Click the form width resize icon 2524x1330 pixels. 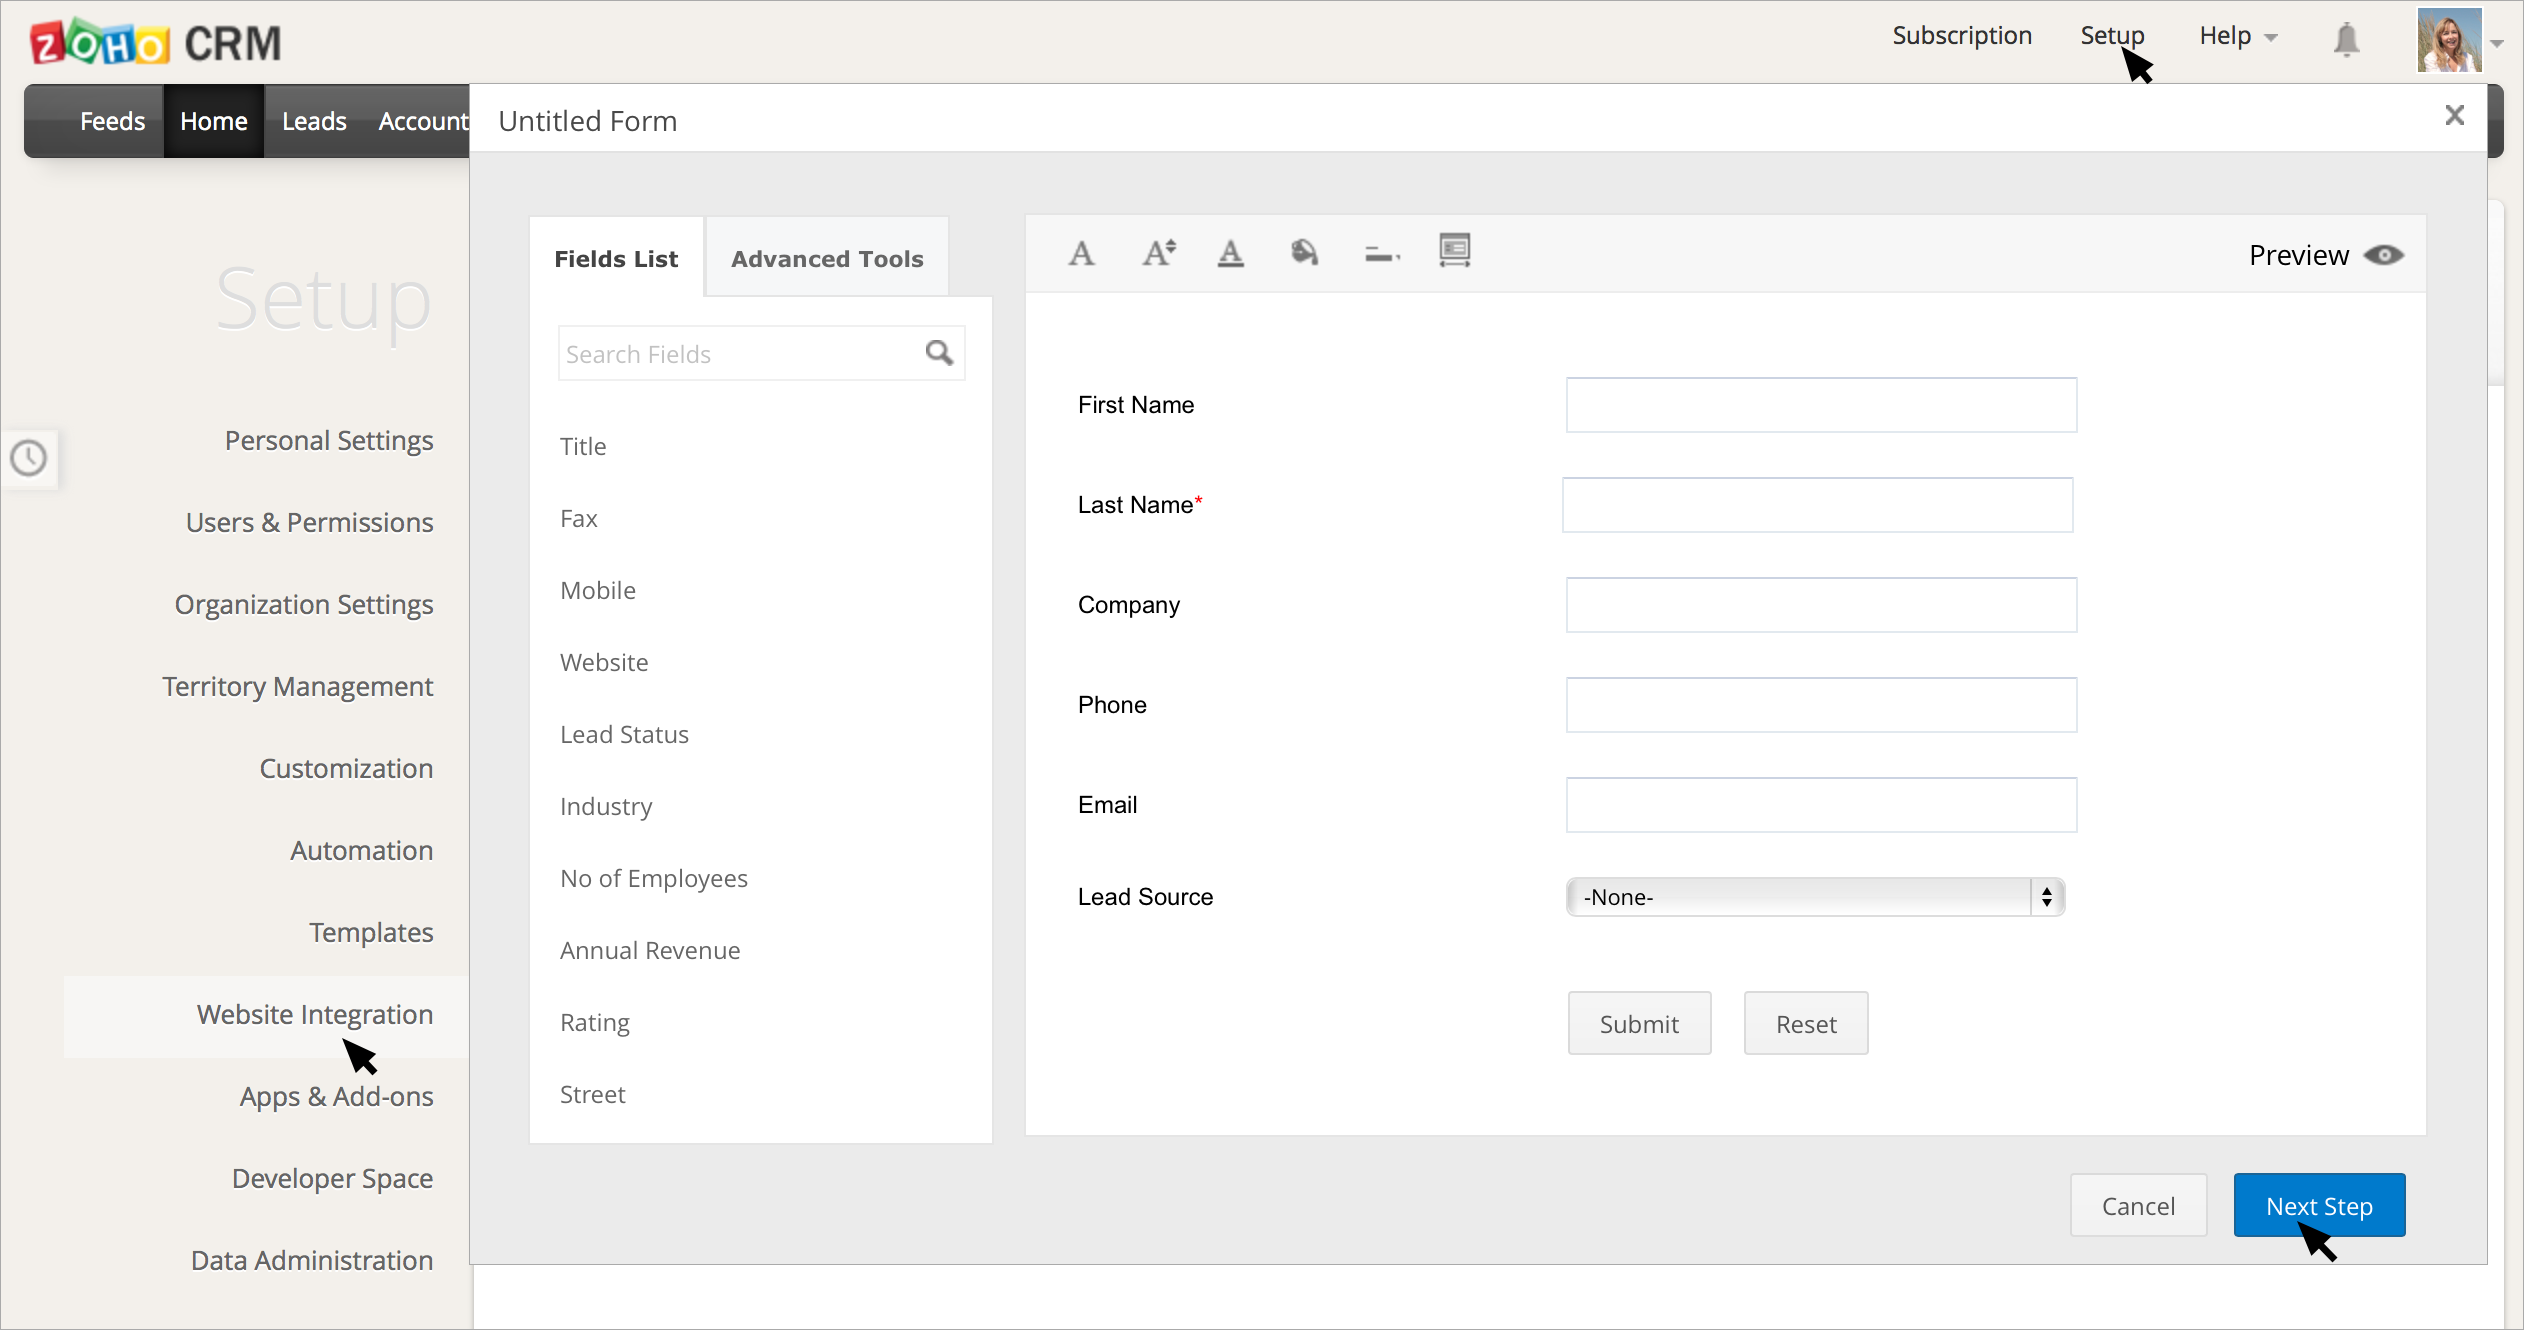[x=1454, y=250]
